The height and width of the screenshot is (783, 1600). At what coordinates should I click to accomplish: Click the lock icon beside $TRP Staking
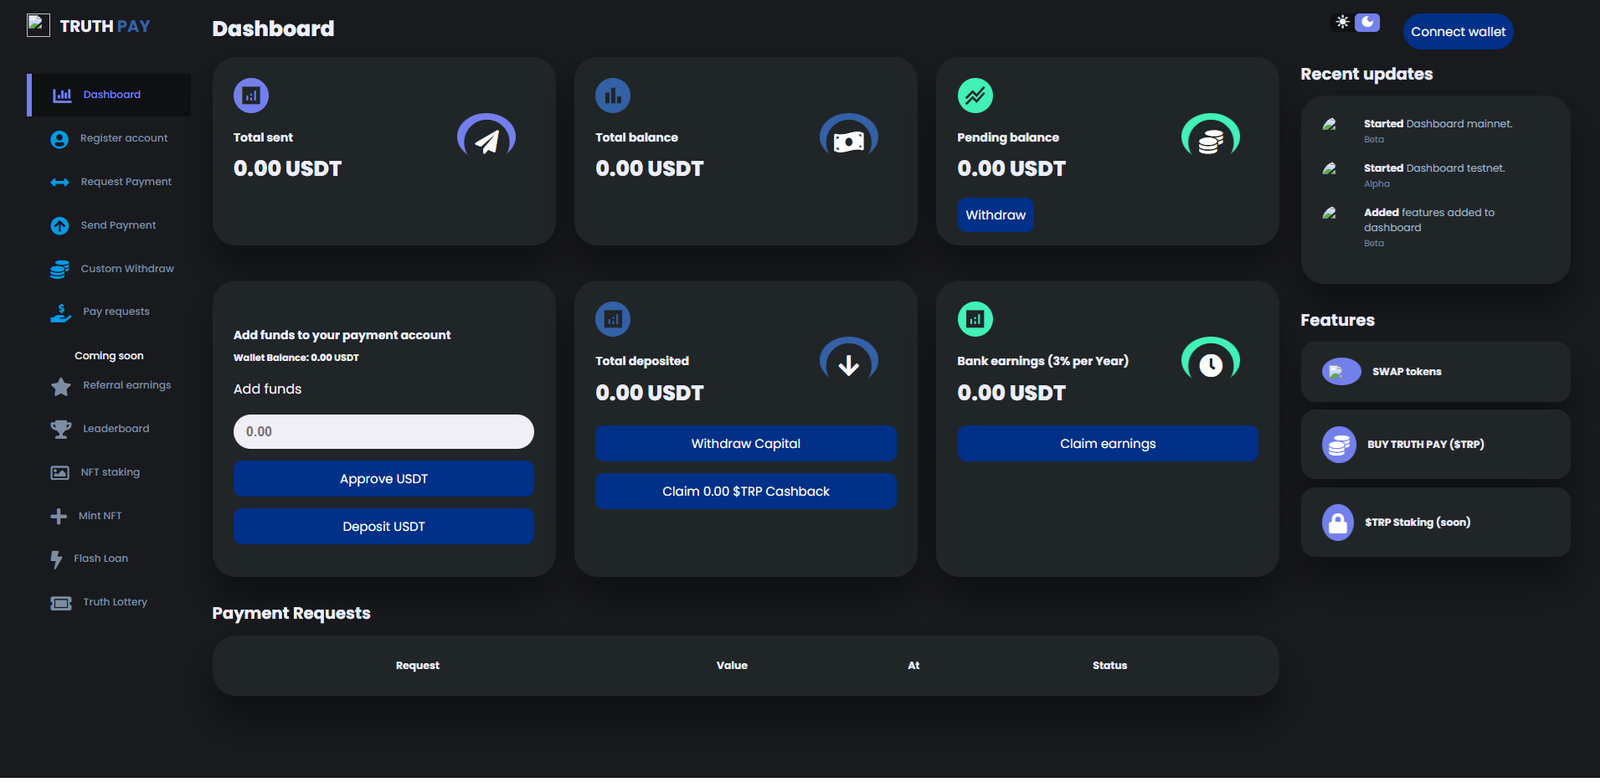click(1338, 523)
